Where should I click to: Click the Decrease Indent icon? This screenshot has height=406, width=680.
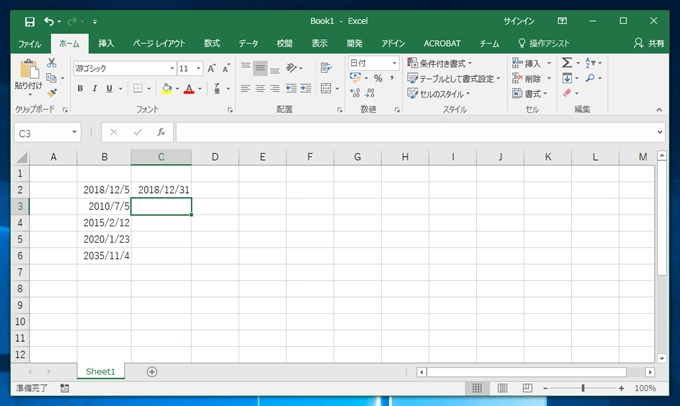(x=291, y=88)
